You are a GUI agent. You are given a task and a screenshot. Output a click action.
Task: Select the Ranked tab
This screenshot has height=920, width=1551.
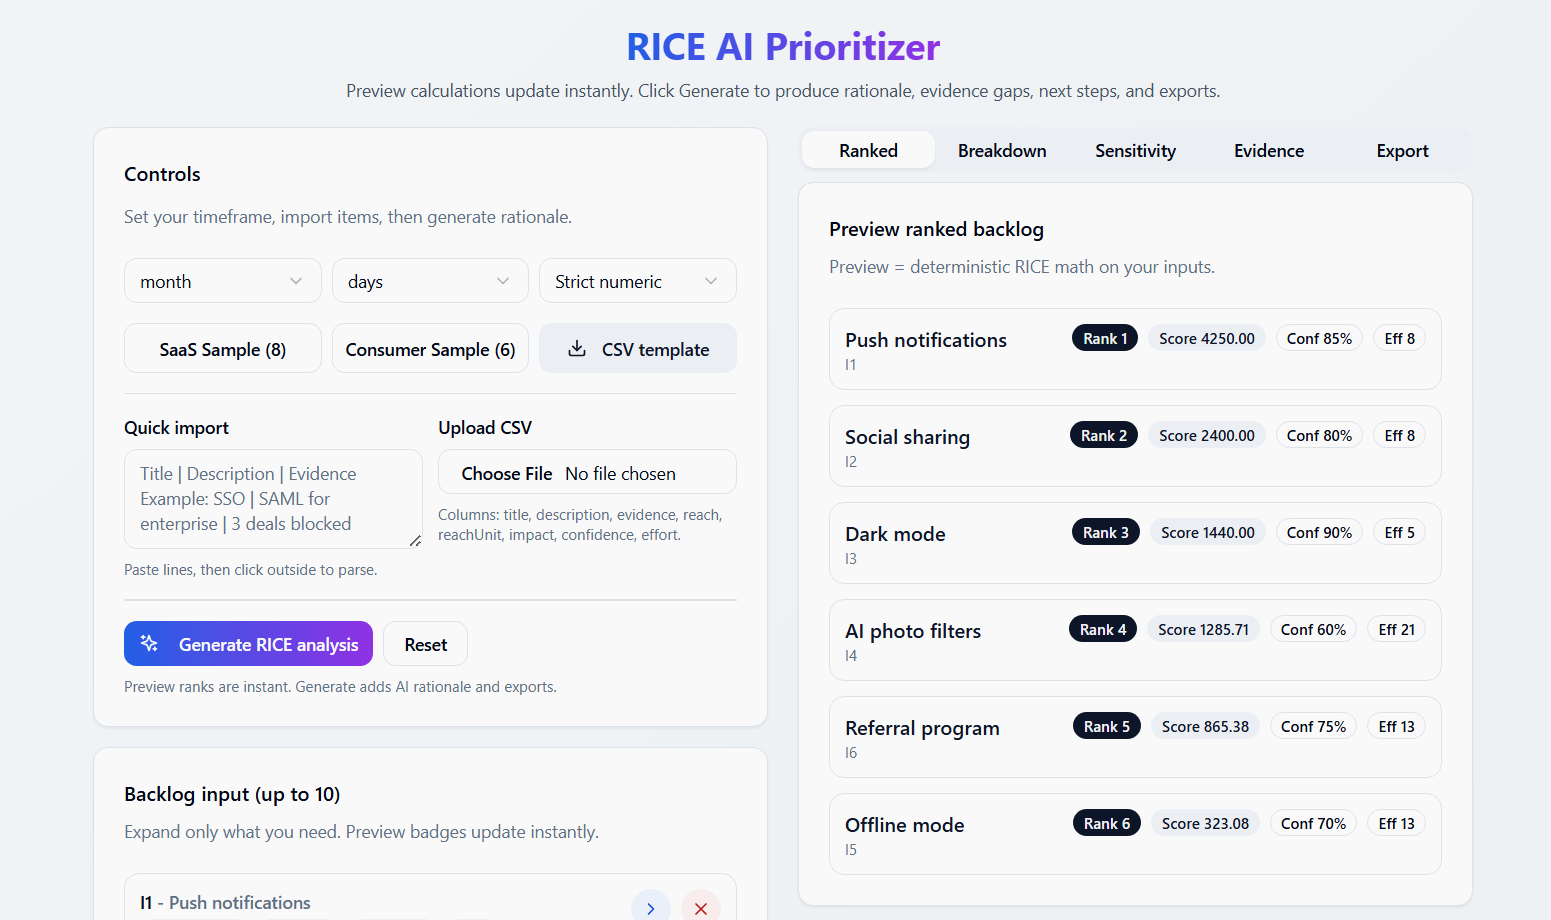(868, 151)
